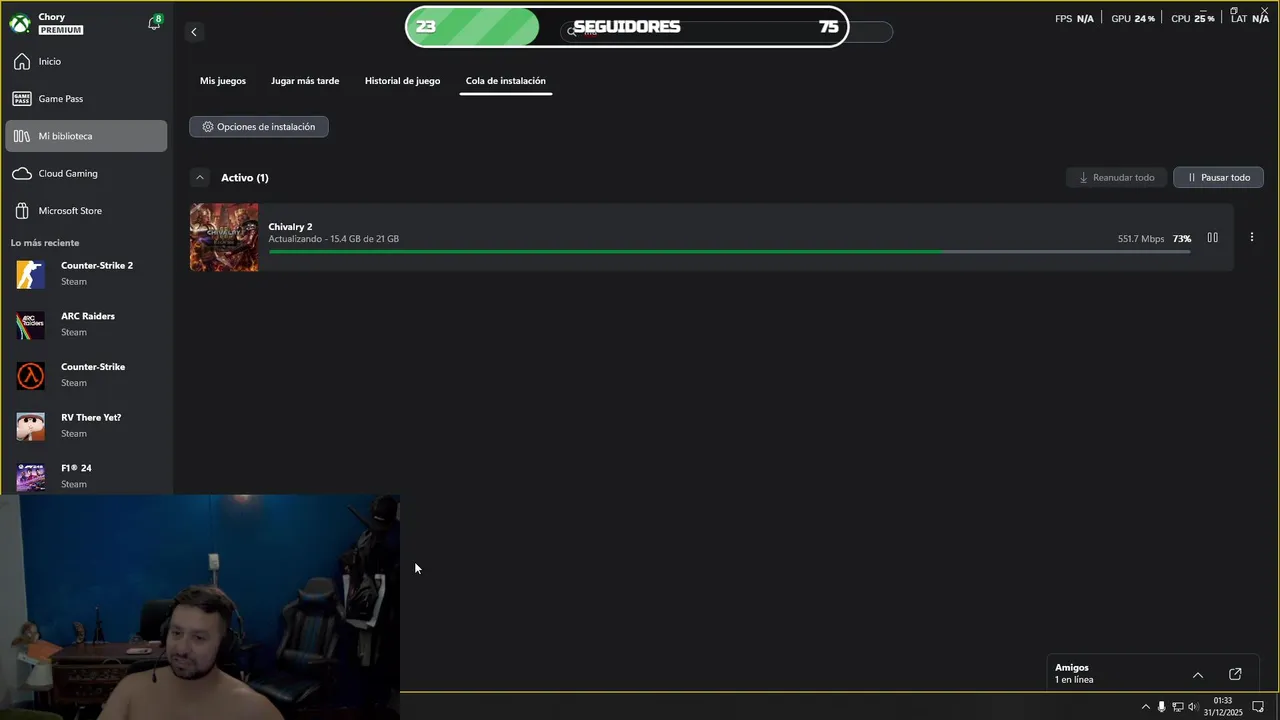This screenshot has height=720, width=1280.
Task: Pop out the Amigos panel window
Action: [1235, 675]
